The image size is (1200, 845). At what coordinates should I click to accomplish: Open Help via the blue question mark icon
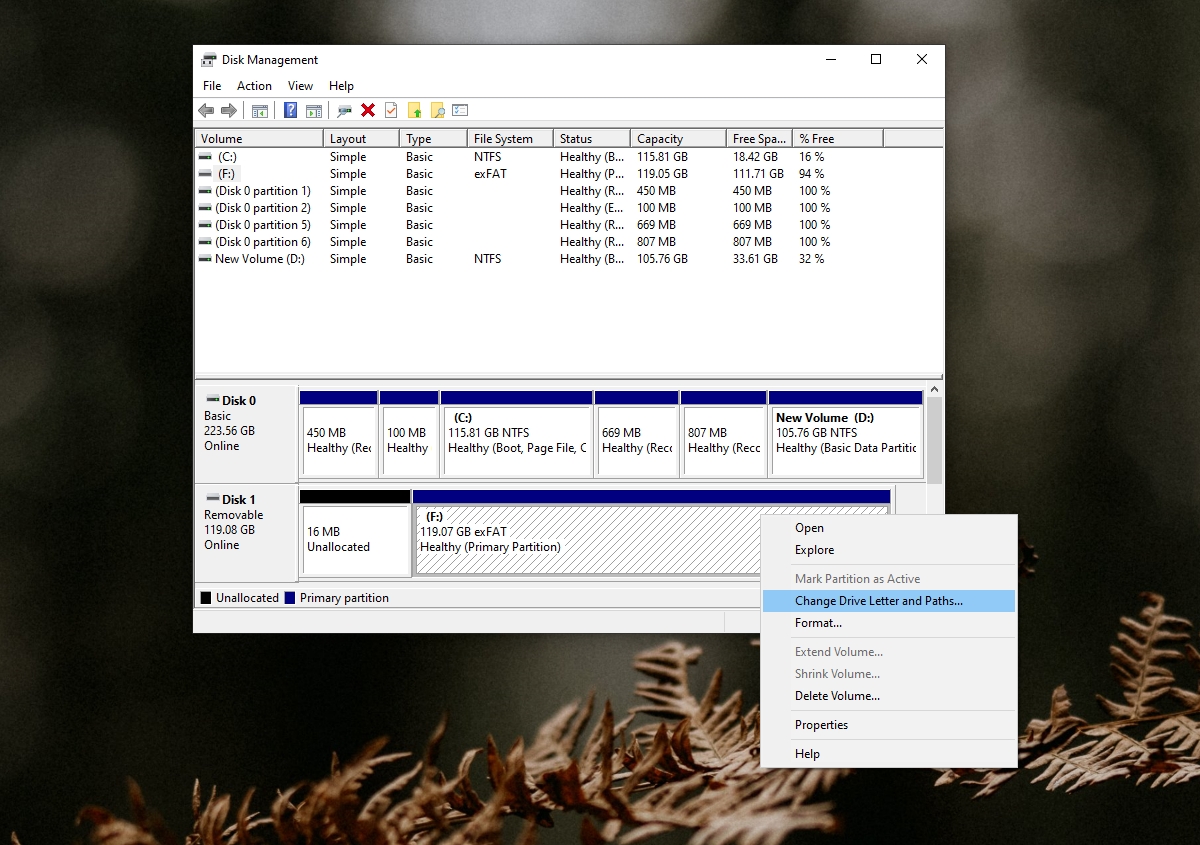click(x=290, y=110)
